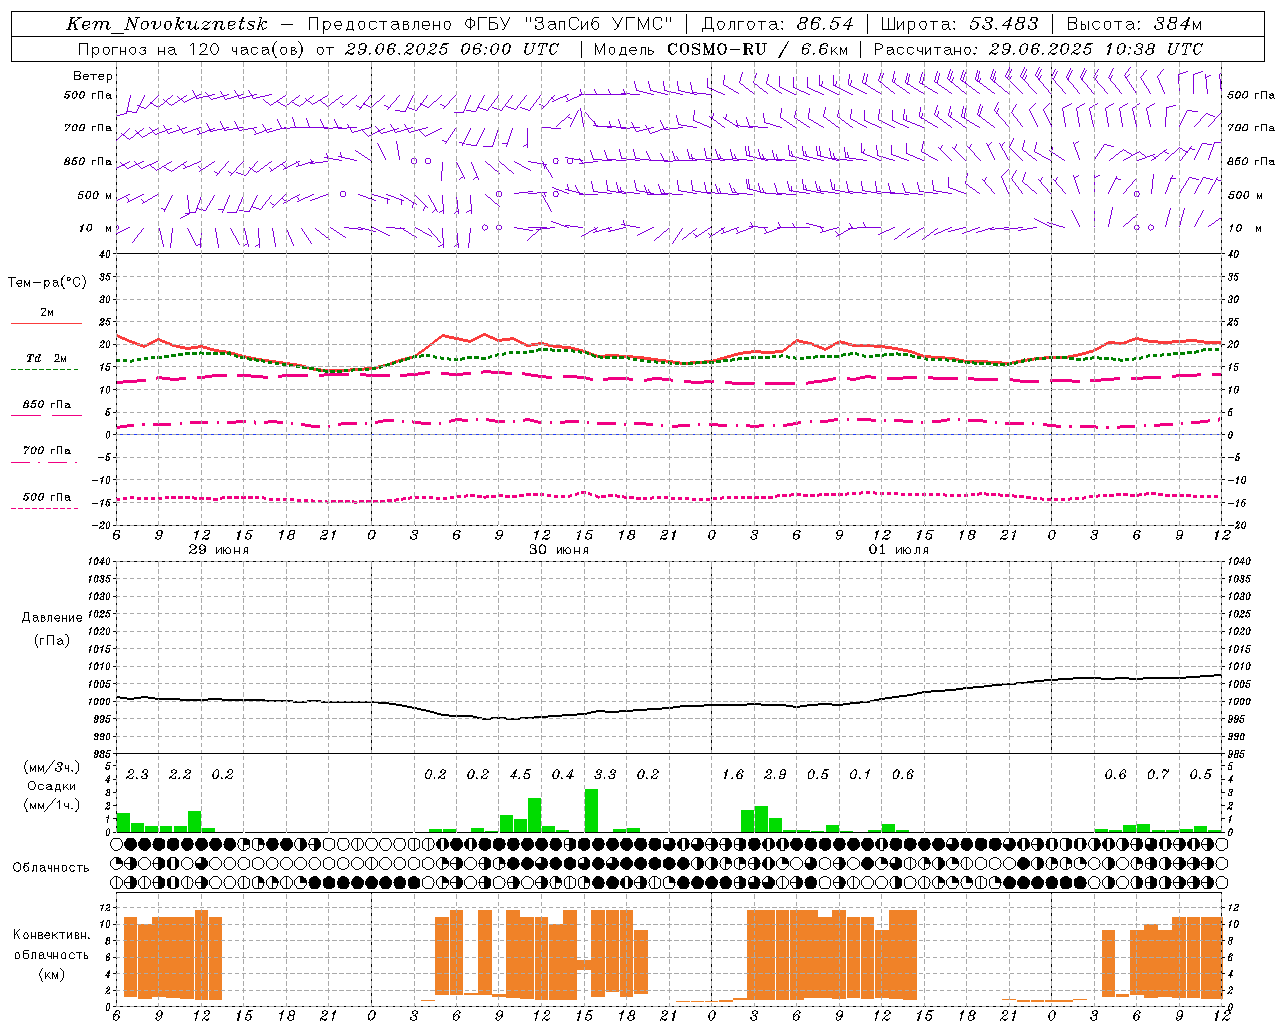
Task: Click the Ветер panel label
Action: point(93,76)
